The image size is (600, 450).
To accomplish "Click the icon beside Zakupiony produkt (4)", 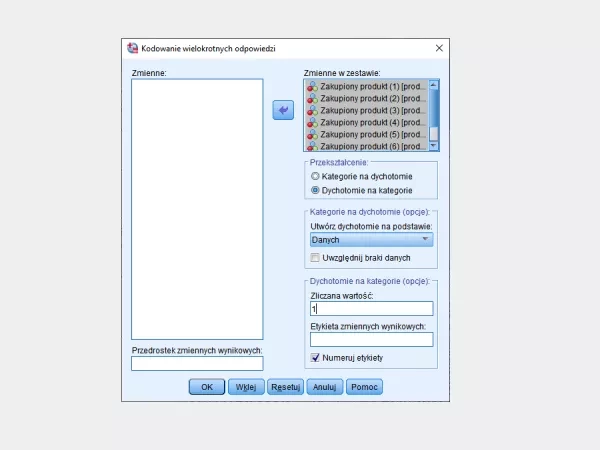I will (x=312, y=122).
